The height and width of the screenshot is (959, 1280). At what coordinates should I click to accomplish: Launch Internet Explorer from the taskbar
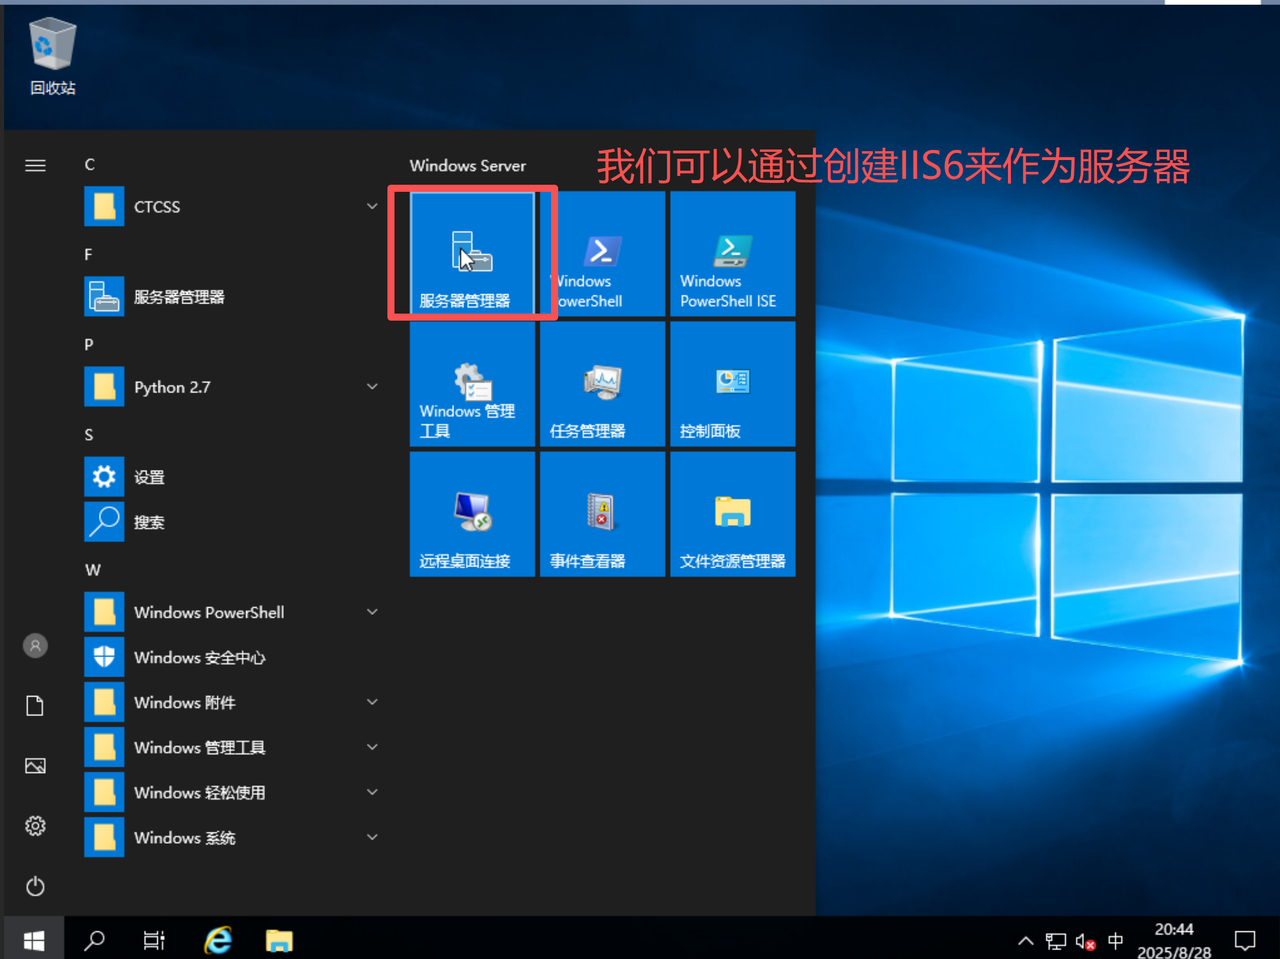(217, 940)
